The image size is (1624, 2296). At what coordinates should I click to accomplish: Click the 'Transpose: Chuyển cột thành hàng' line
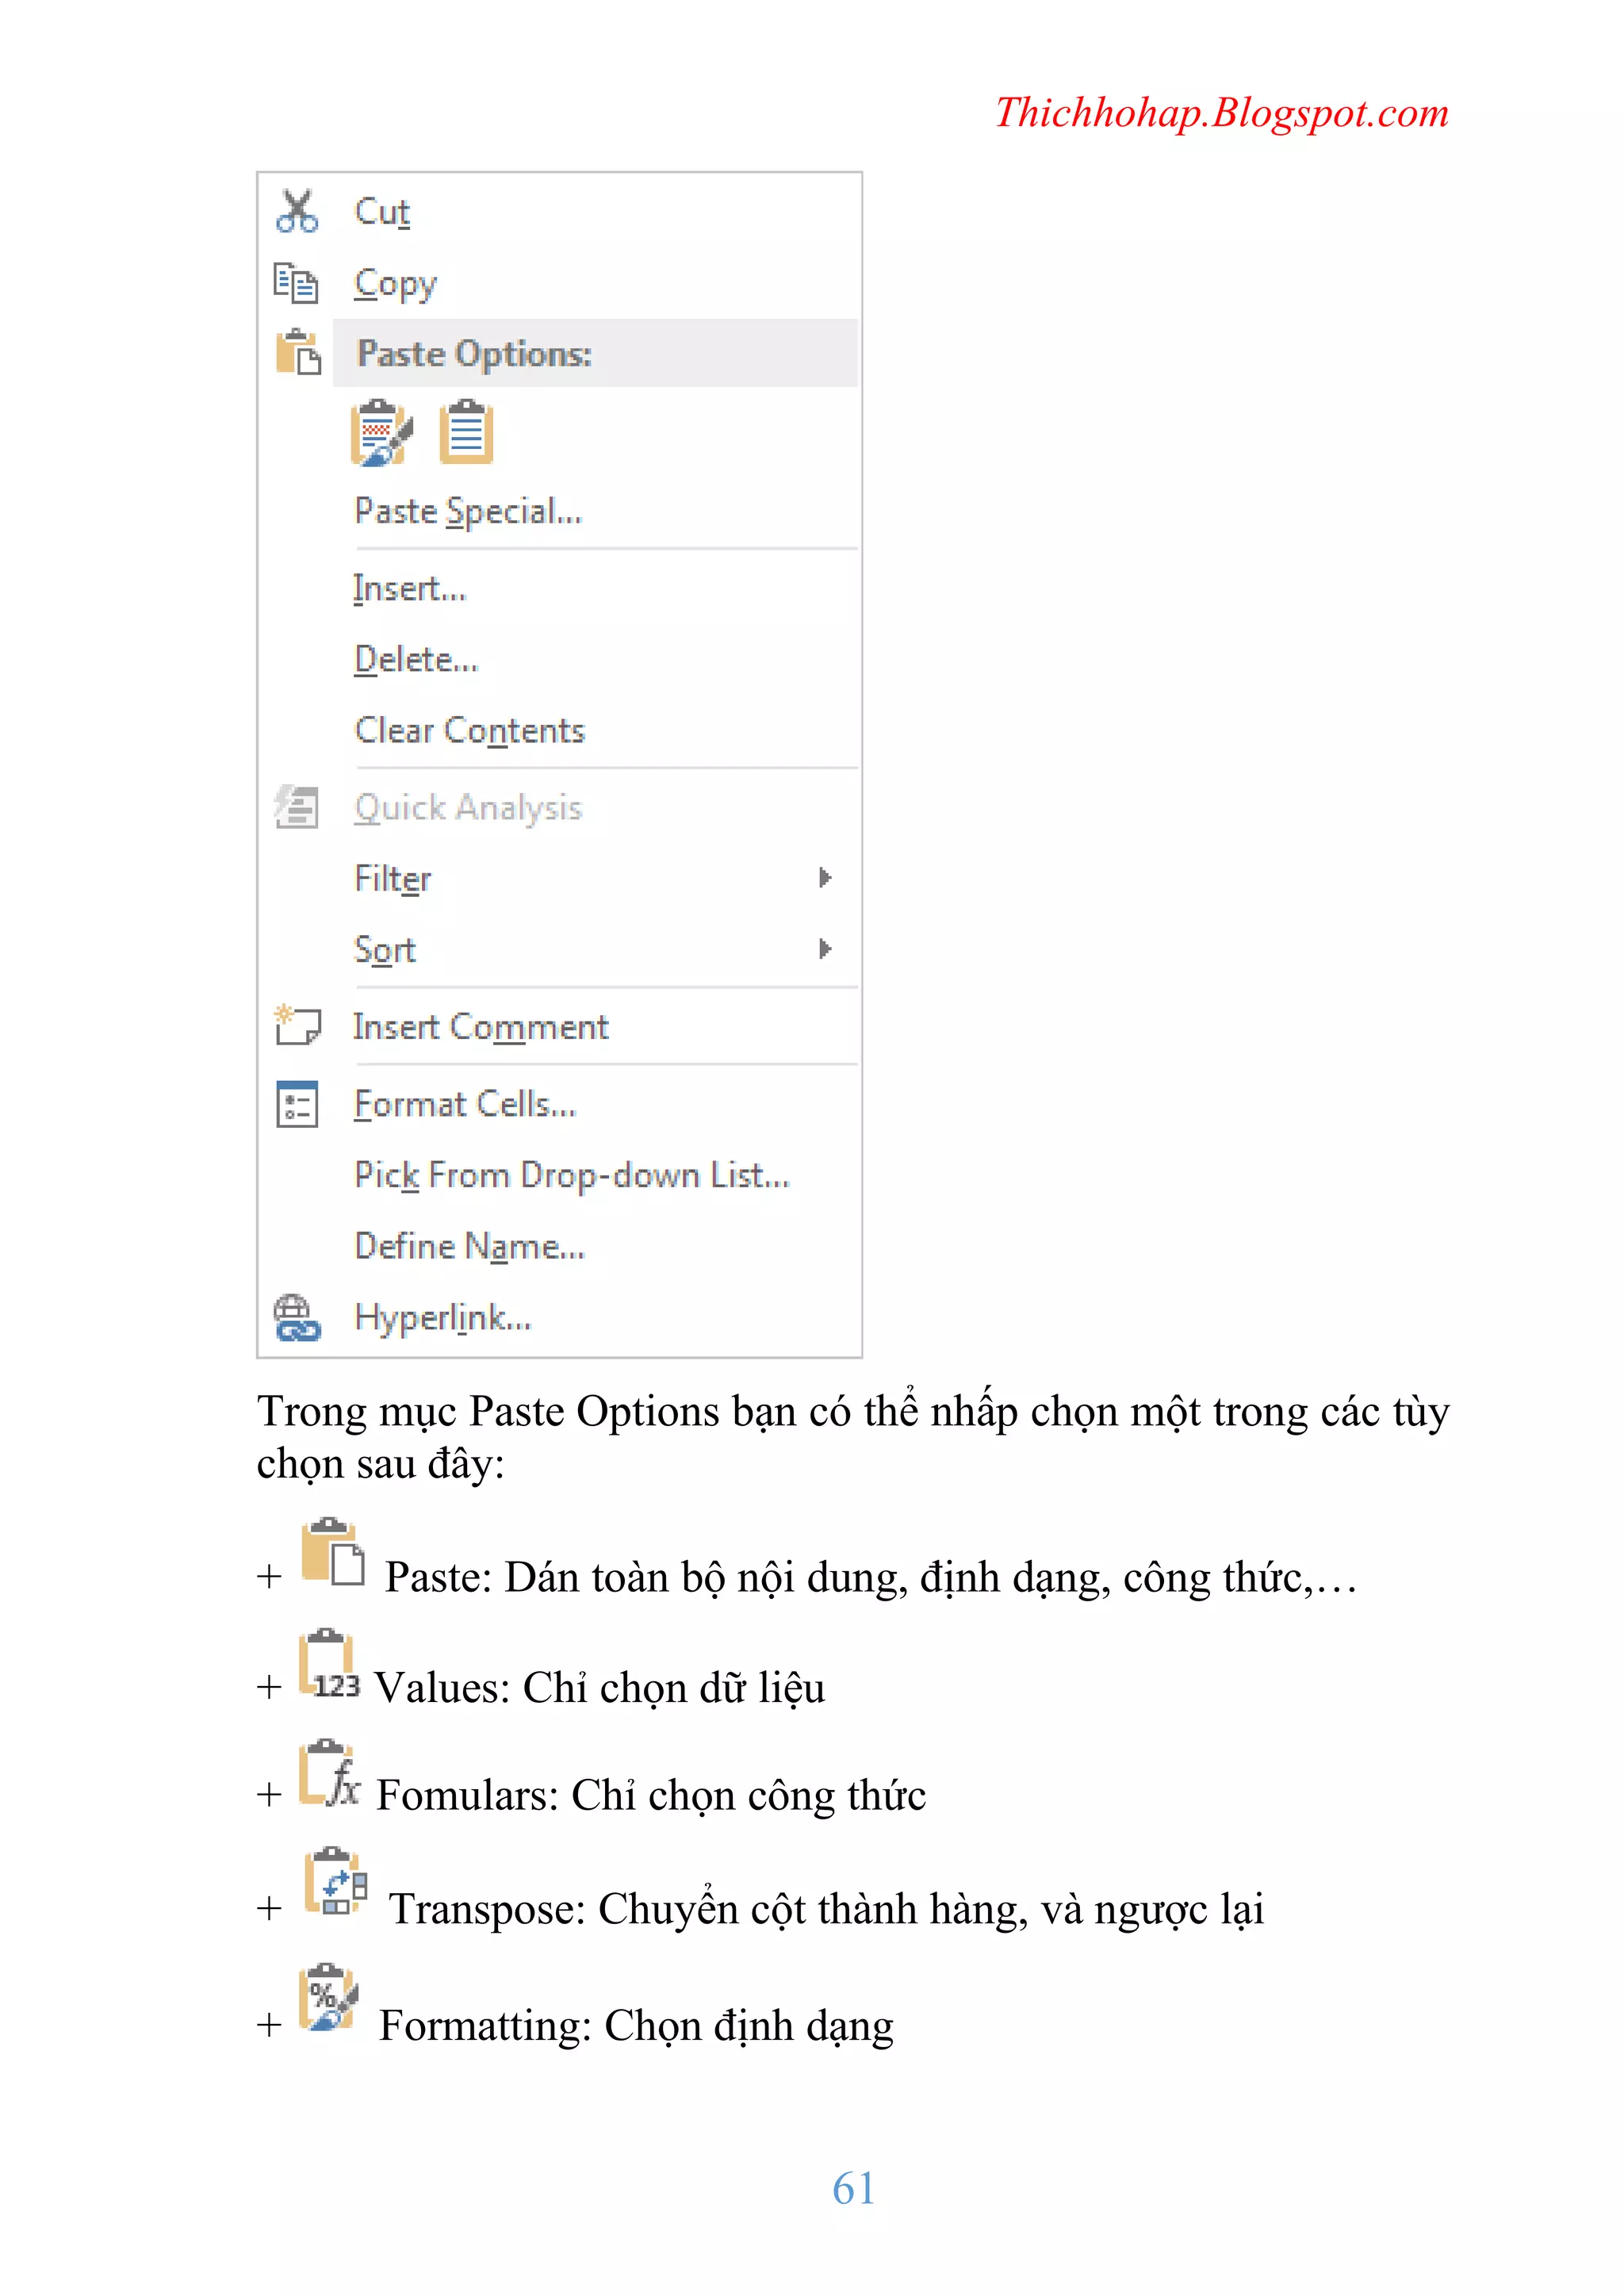(x=826, y=1909)
